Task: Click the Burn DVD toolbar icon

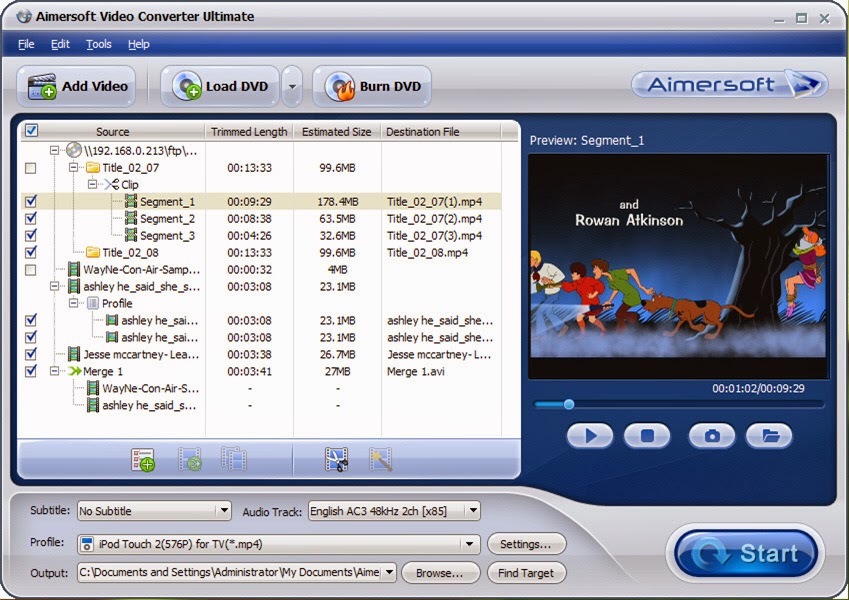Action: point(371,86)
